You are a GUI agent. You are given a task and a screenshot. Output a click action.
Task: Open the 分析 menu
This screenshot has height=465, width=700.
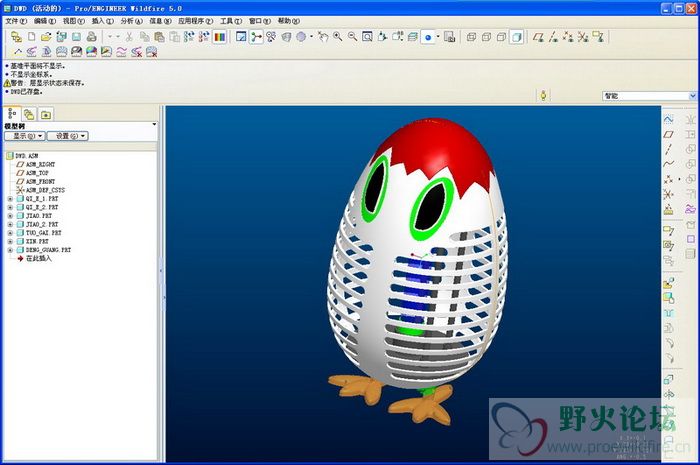(x=131, y=21)
